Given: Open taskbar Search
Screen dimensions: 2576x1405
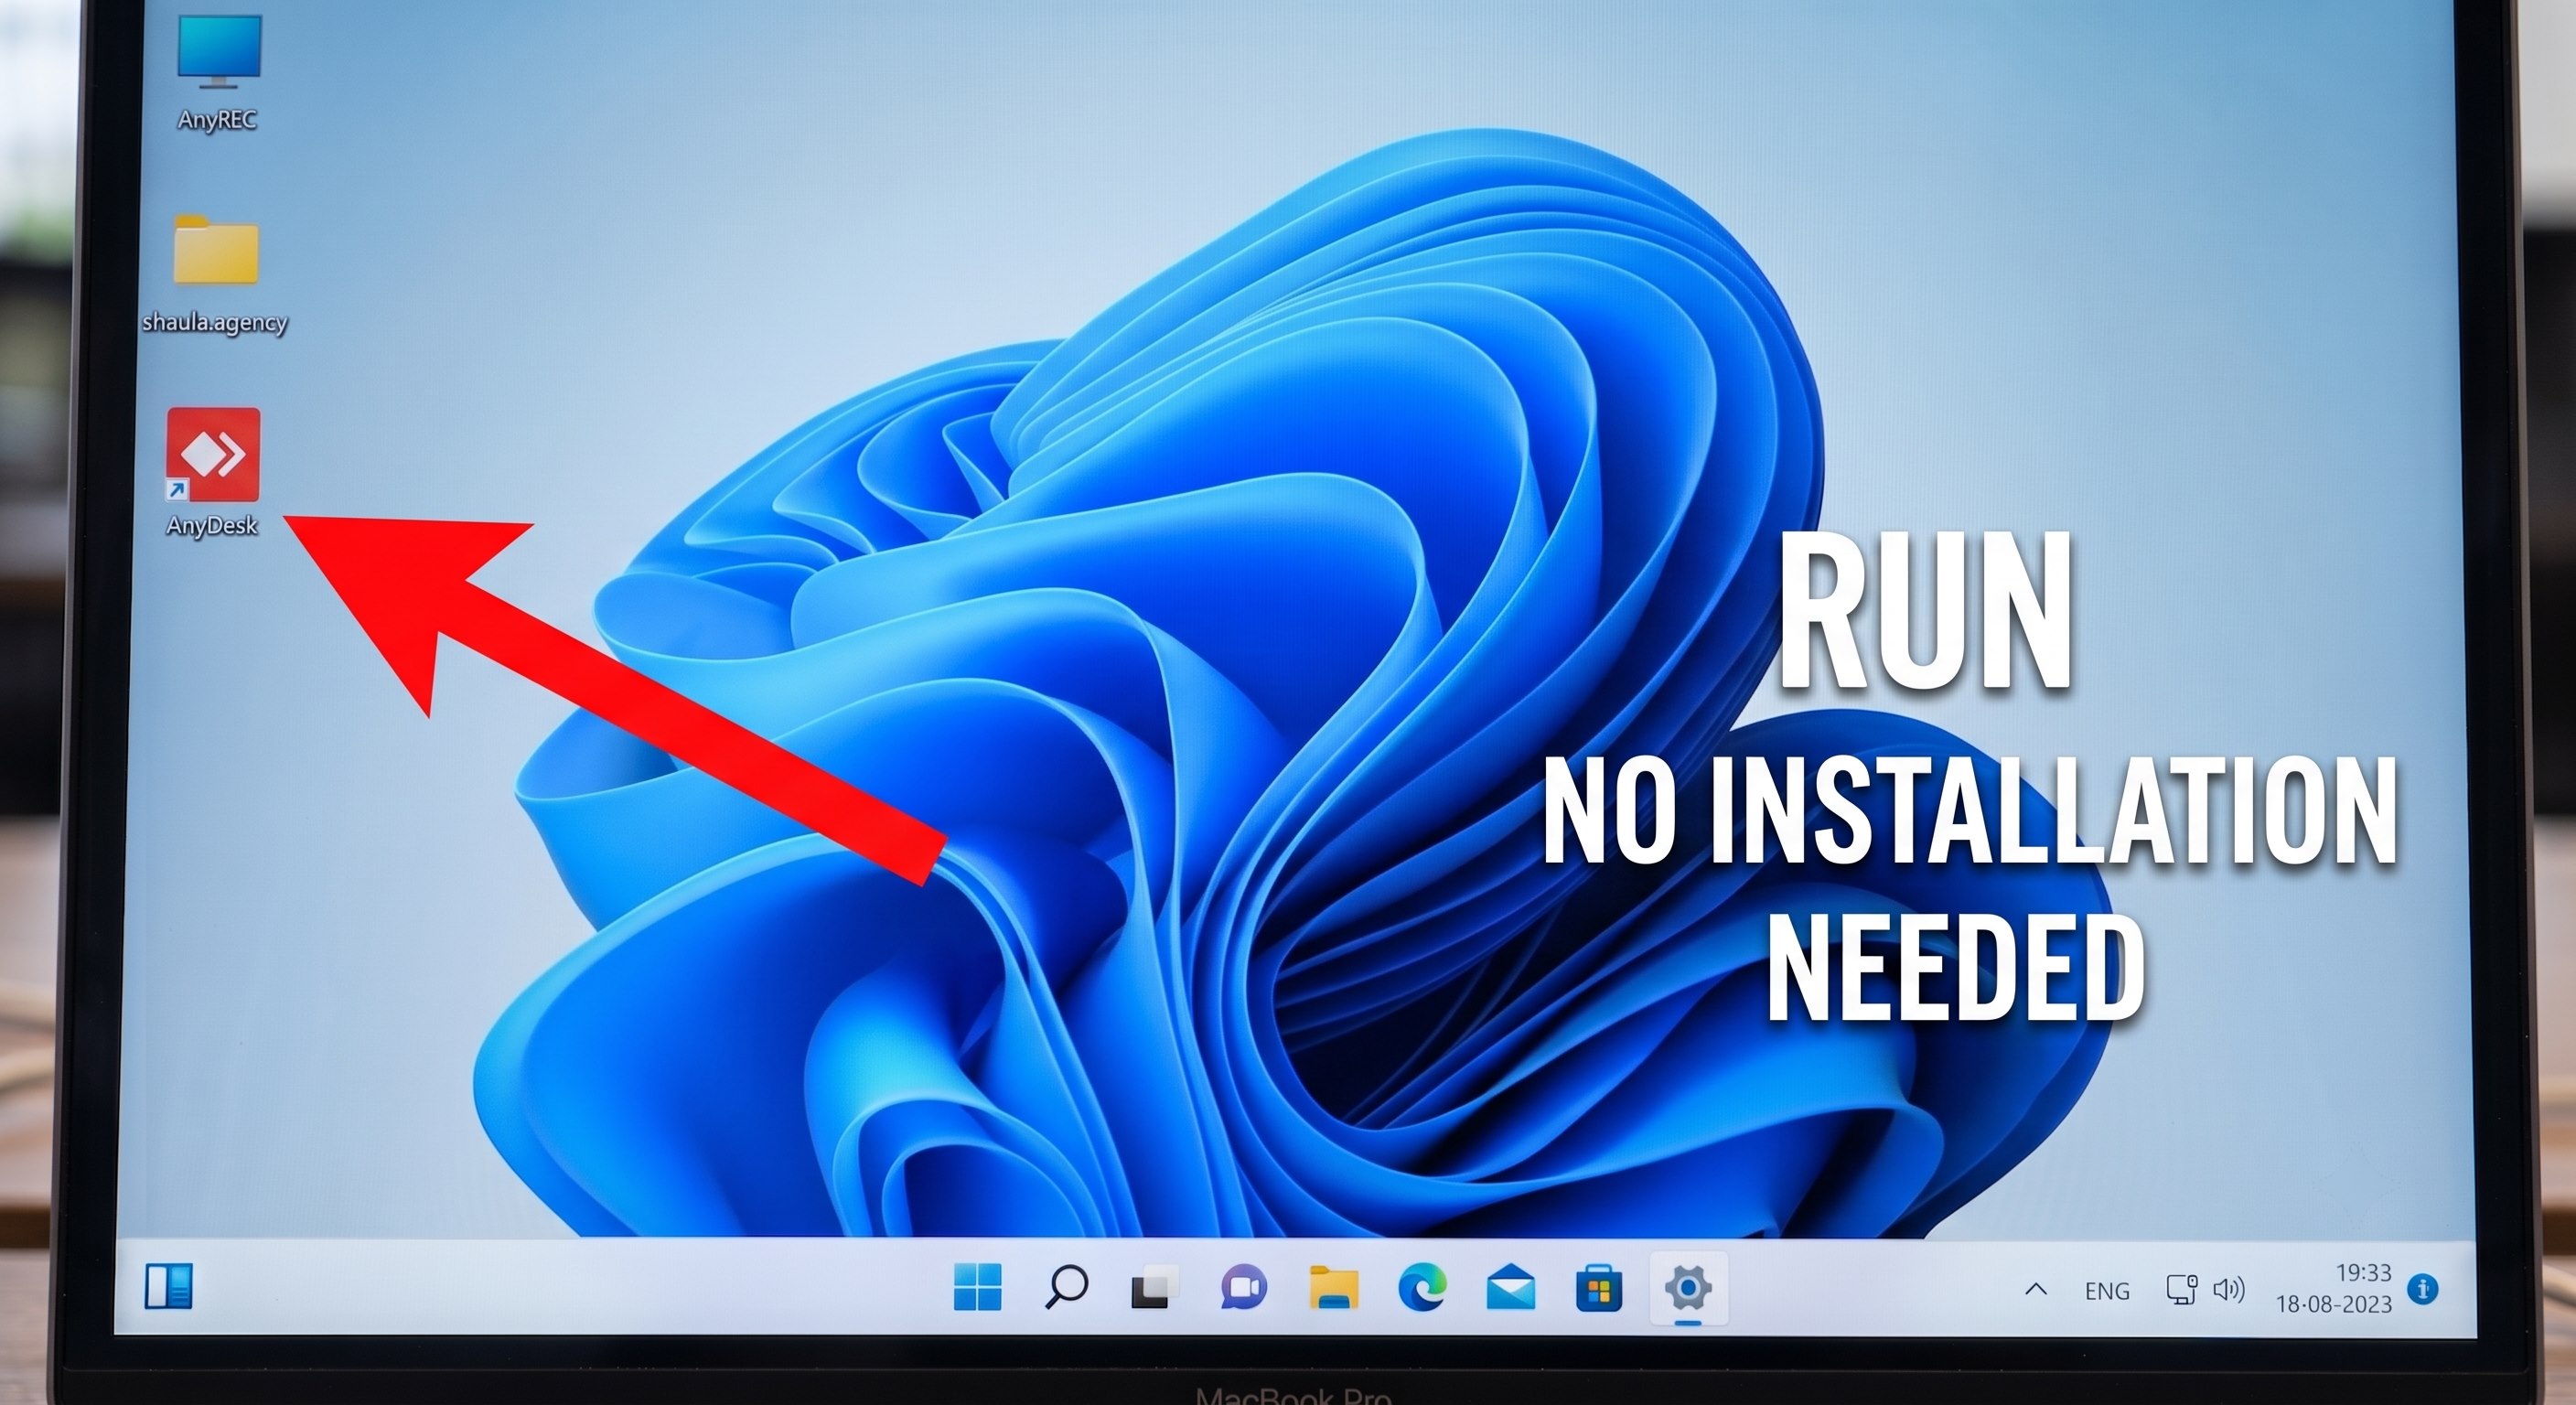Looking at the screenshot, I should click(1066, 1286).
